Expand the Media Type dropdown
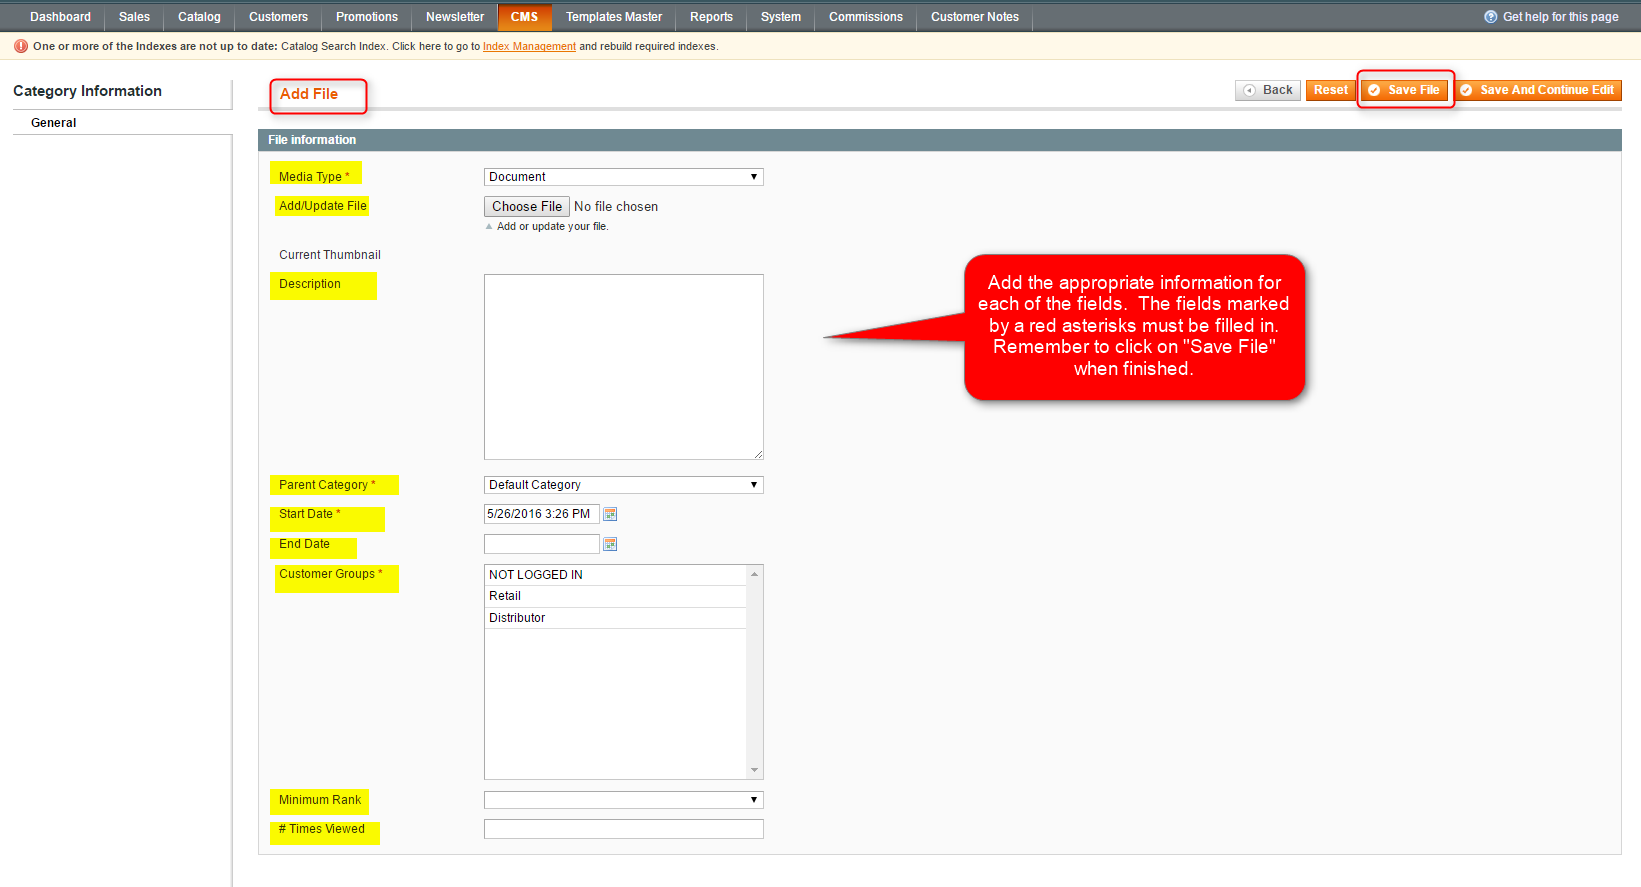 623,177
